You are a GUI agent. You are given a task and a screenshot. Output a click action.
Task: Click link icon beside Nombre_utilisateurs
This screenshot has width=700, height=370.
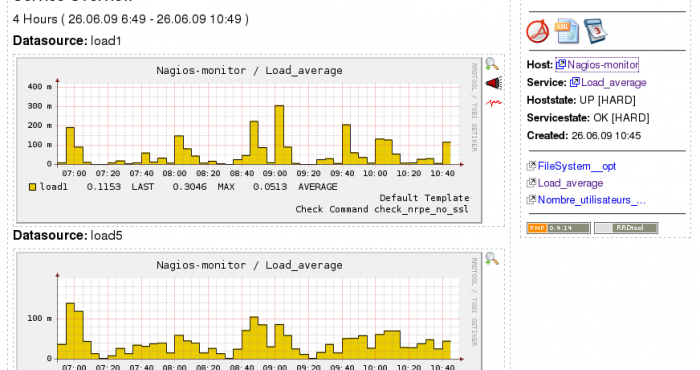(x=531, y=200)
